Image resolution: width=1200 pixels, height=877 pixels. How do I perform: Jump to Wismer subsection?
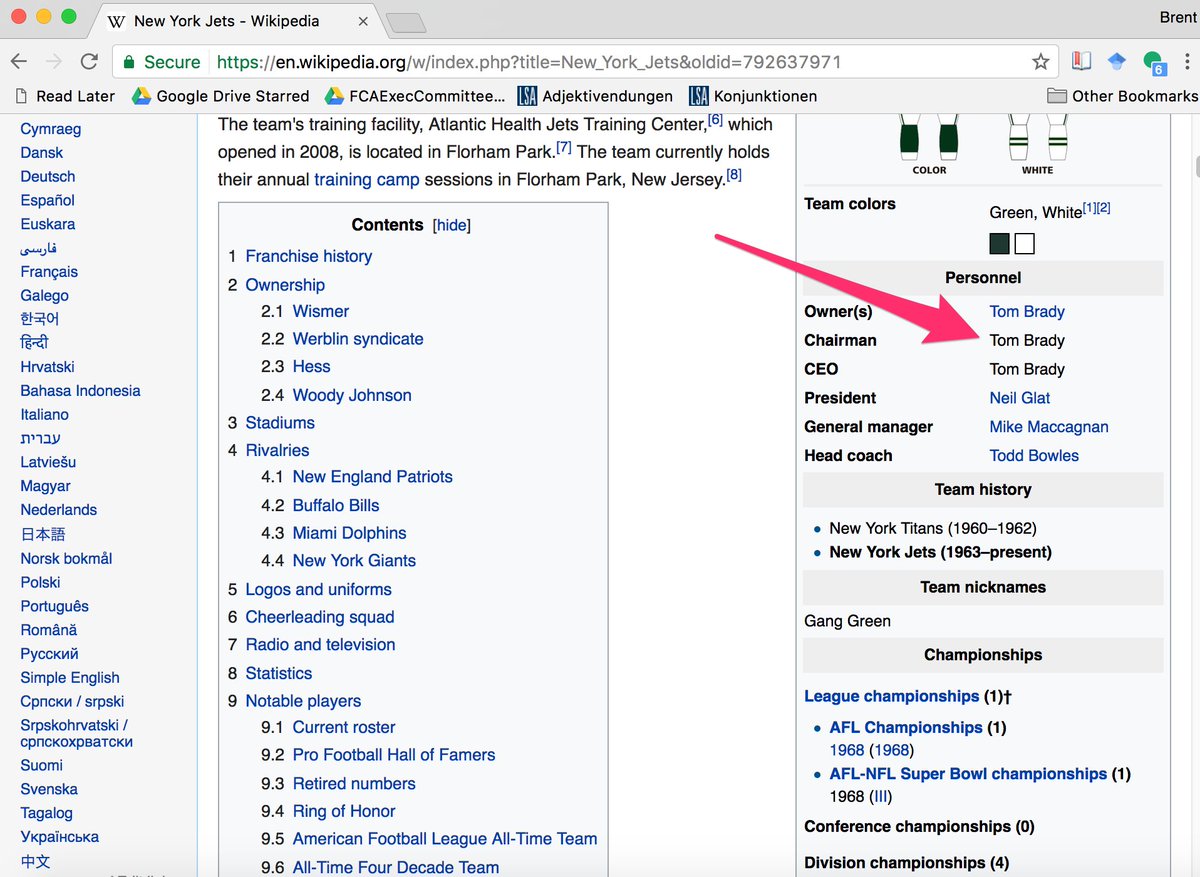click(x=320, y=311)
